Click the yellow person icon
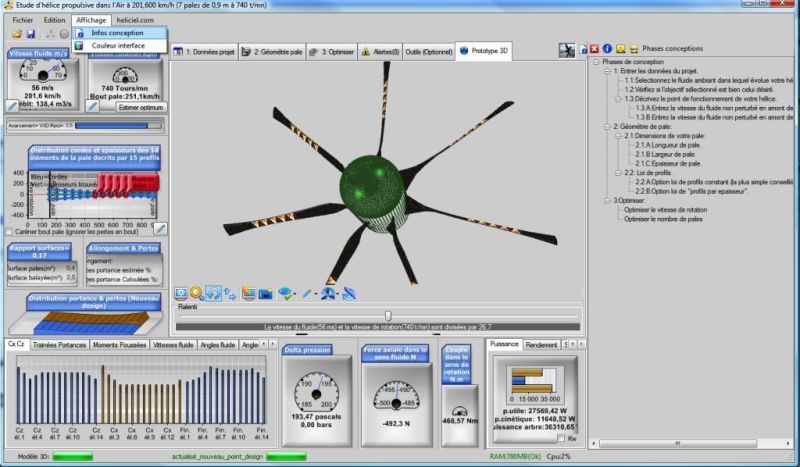This screenshot has width=800, height=467. 620,49
